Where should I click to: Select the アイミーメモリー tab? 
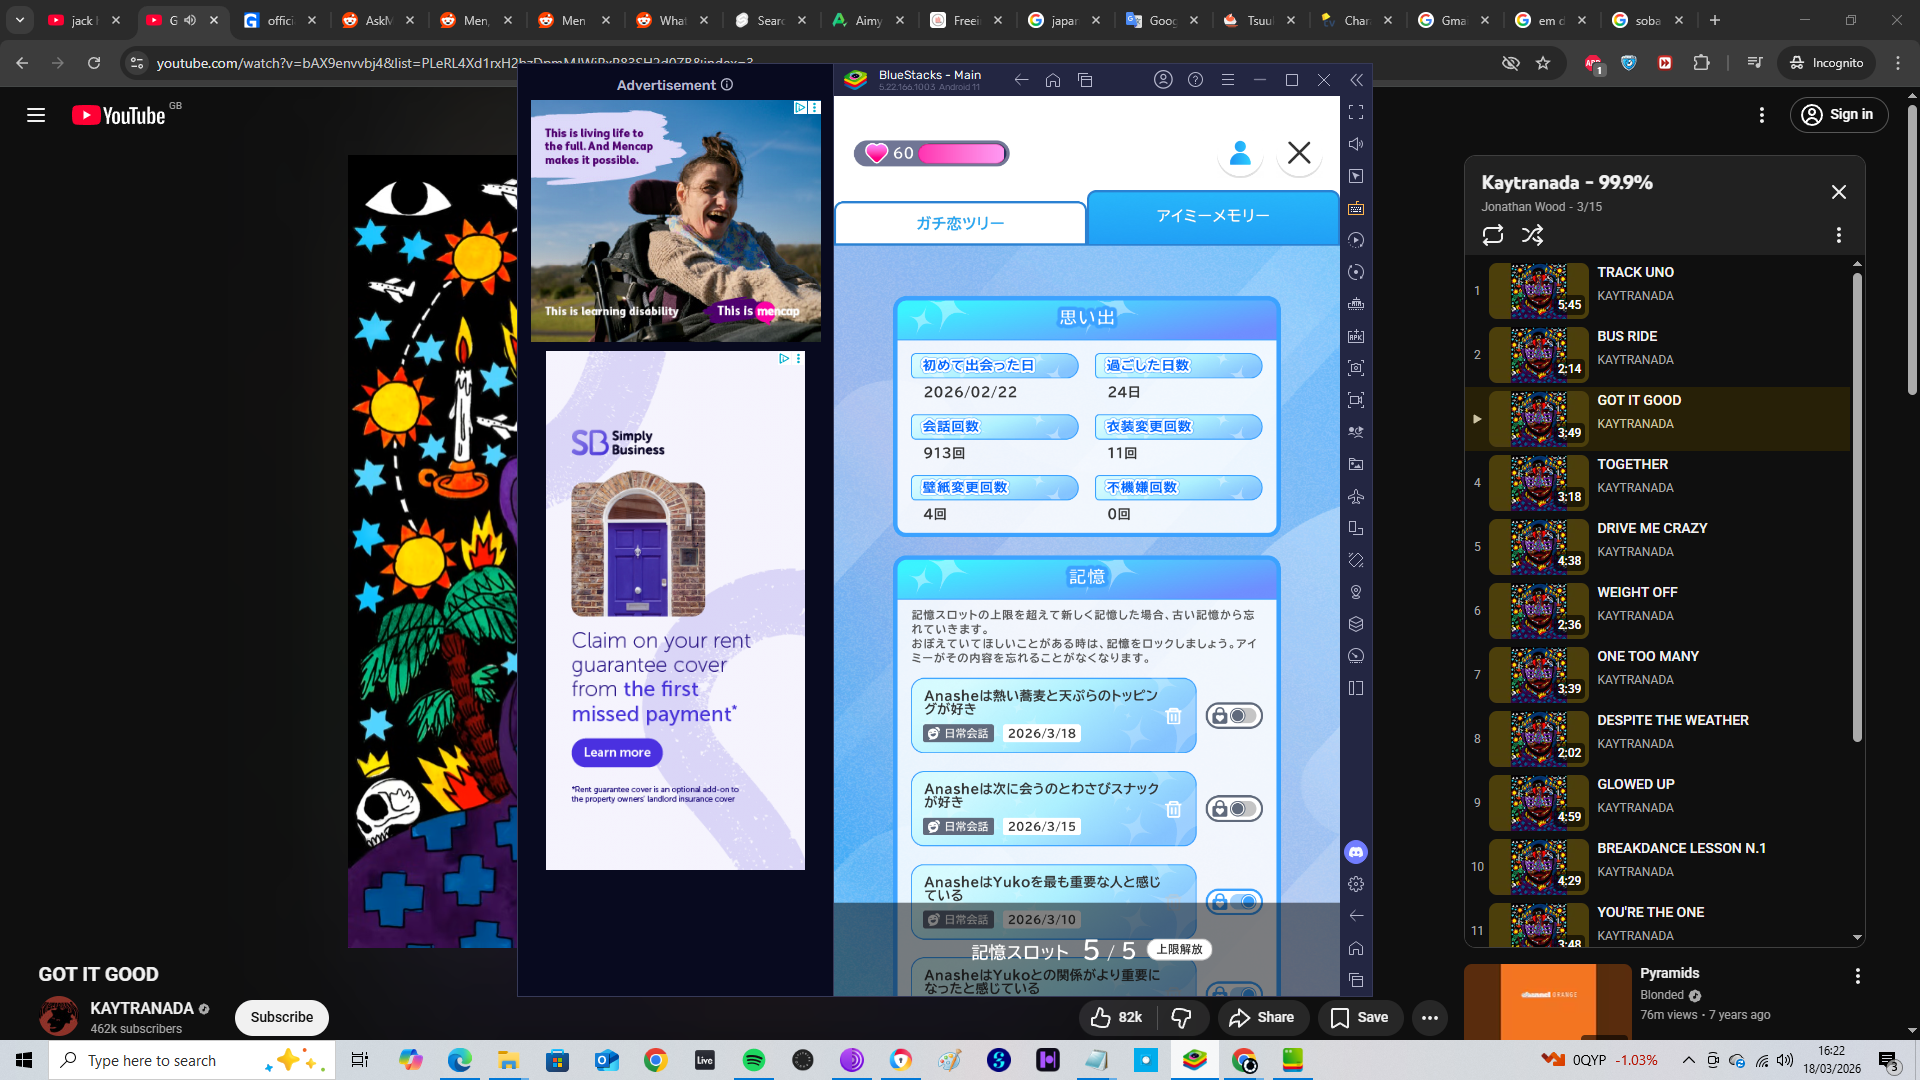point(1212,216)
